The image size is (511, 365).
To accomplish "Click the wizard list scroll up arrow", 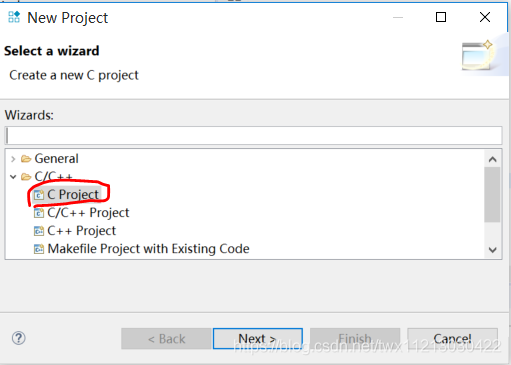I will 492,159.
